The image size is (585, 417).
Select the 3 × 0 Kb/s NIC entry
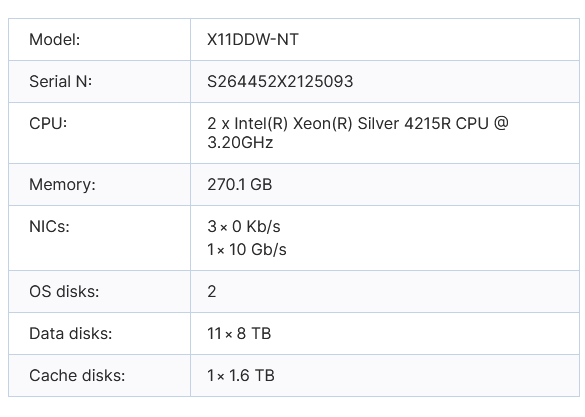pyautogui.click(x=244, y=226)
